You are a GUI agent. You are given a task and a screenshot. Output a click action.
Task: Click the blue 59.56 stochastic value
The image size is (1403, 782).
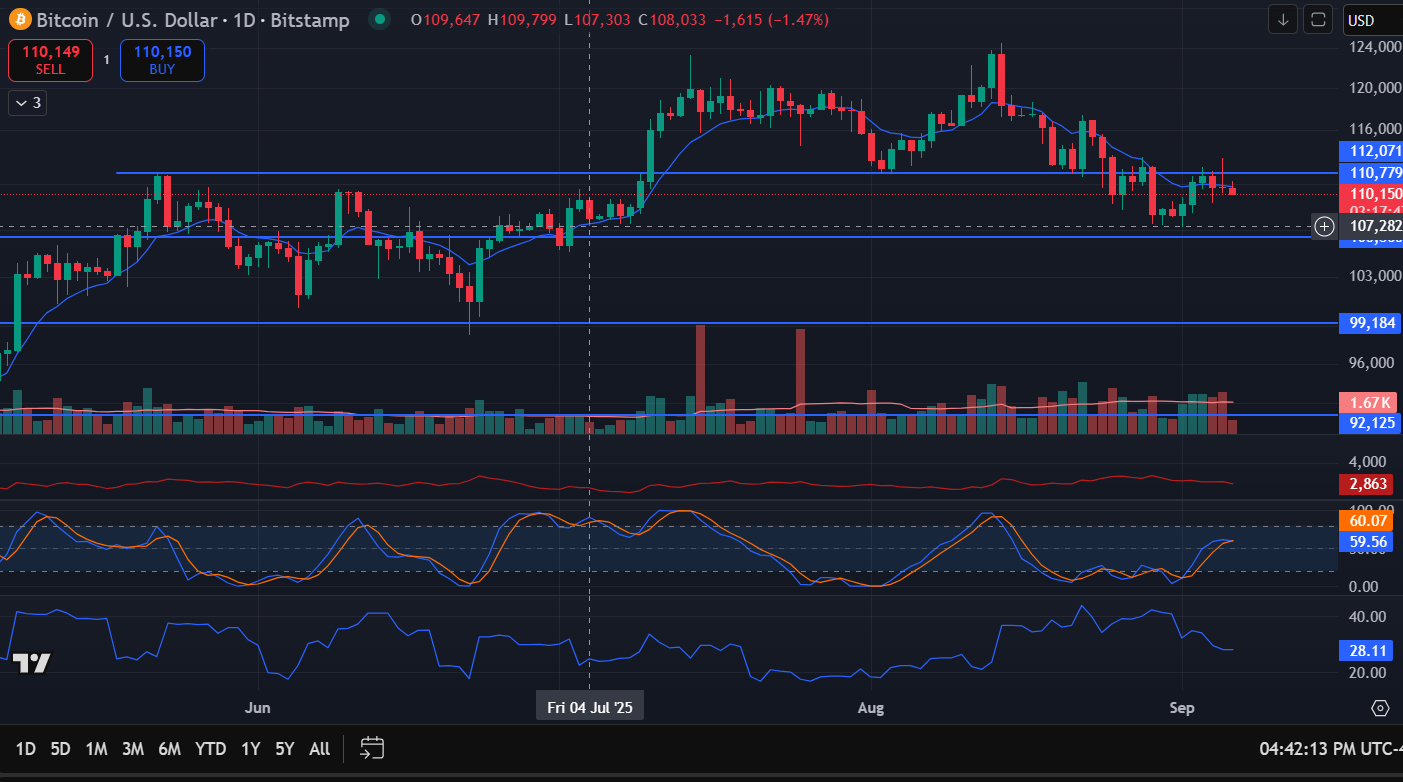pyautogui.click(x=1367, y=542)
